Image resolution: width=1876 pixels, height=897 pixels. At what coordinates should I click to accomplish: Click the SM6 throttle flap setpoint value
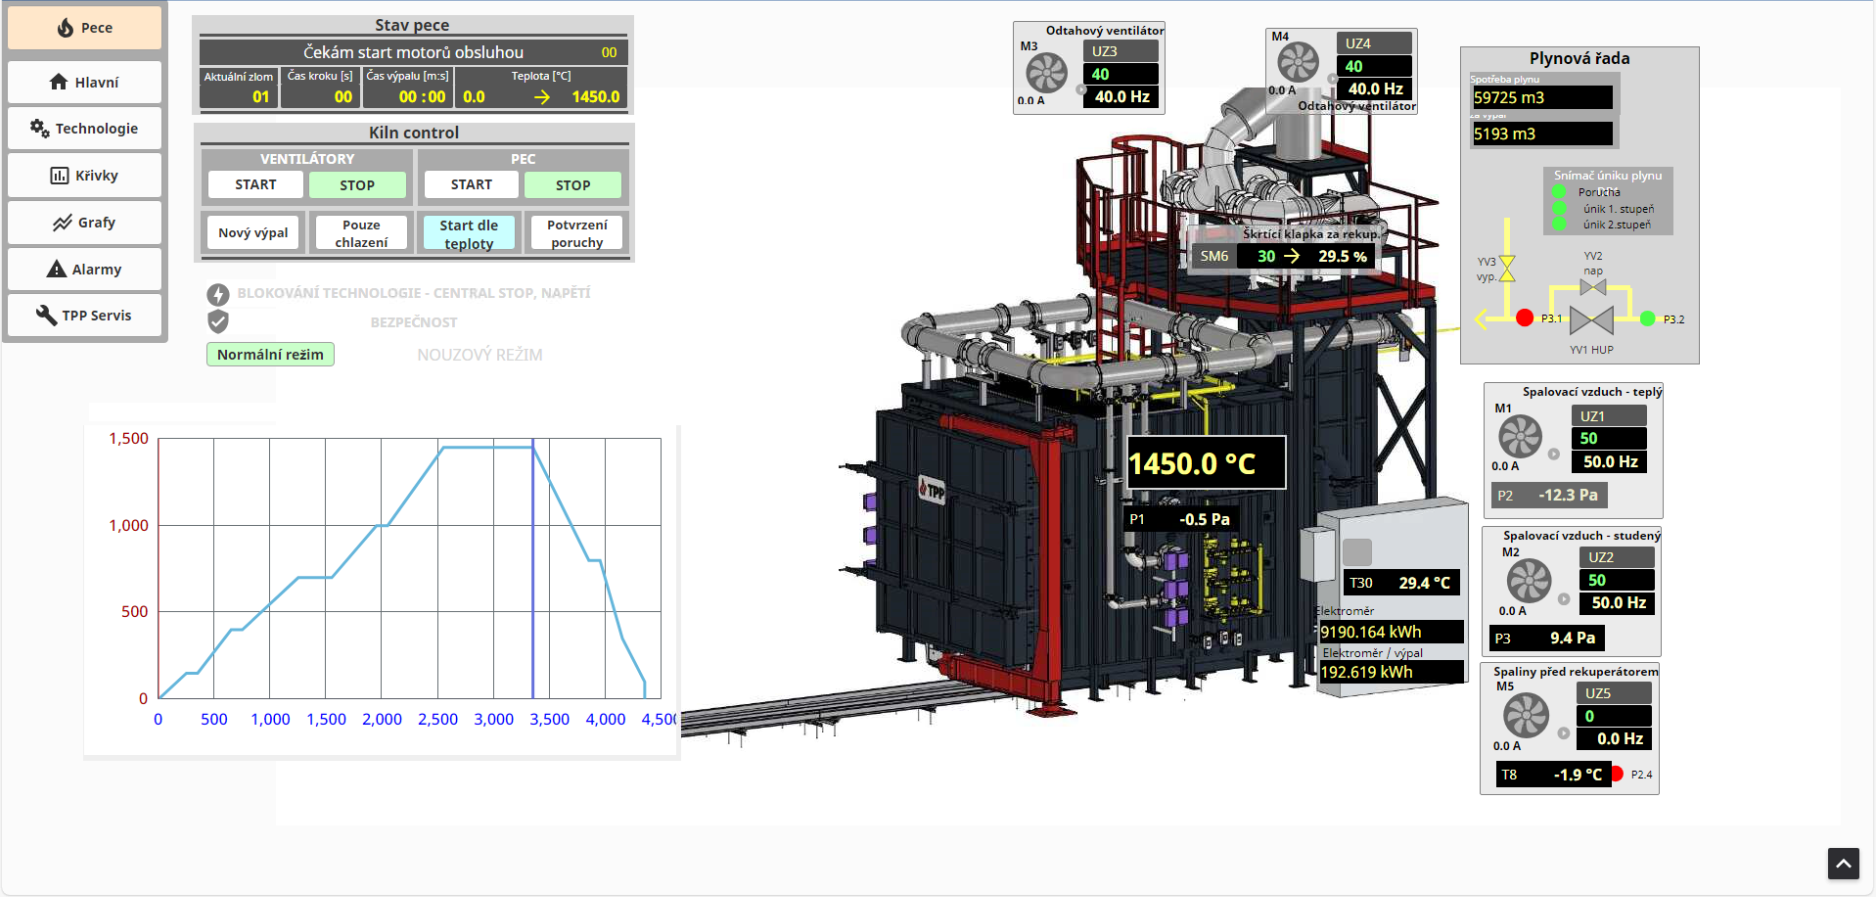click(1266, 256)
